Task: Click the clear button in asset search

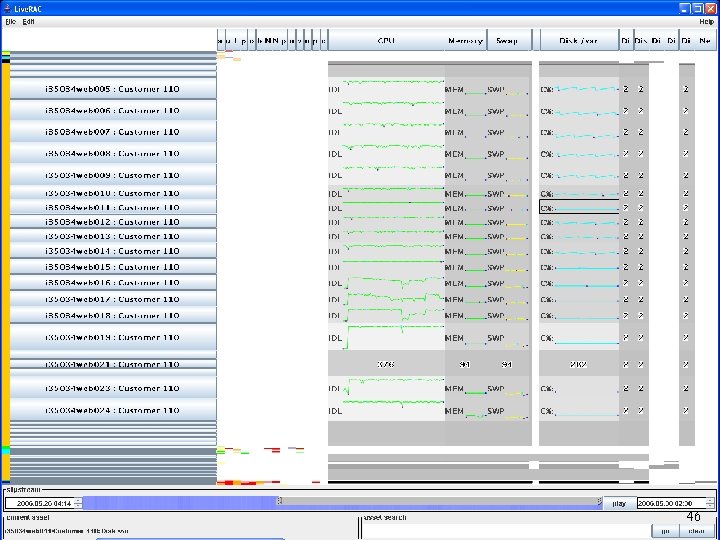Action: [x=697, y=531]
